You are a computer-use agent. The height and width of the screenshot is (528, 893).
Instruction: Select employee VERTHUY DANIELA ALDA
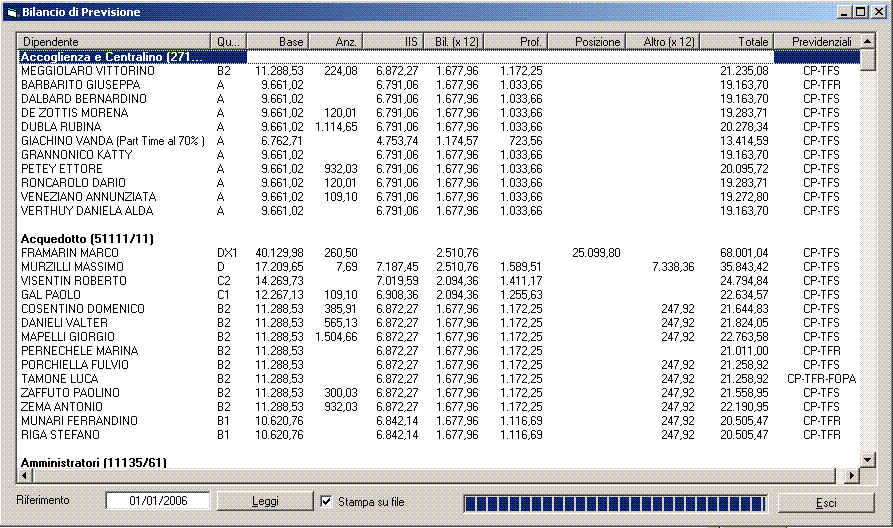coord(87,211)
